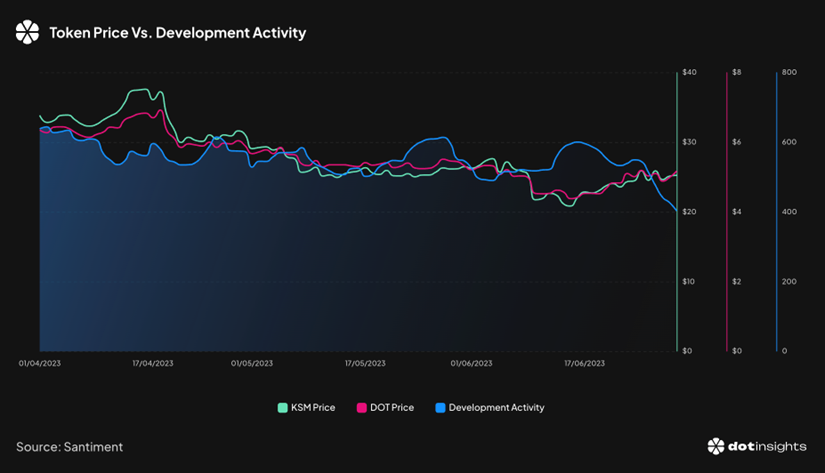825x473 pixels.
Task: Click the pink DOT Price legend swatch
Action: (361, 408)
